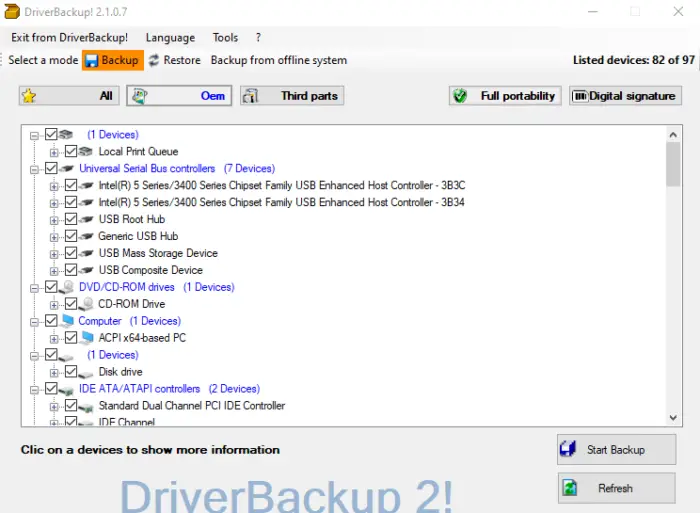This screenshot has width=700, height=513.
Task: Click the USB Composite Device icon
Action: (86, 270)
